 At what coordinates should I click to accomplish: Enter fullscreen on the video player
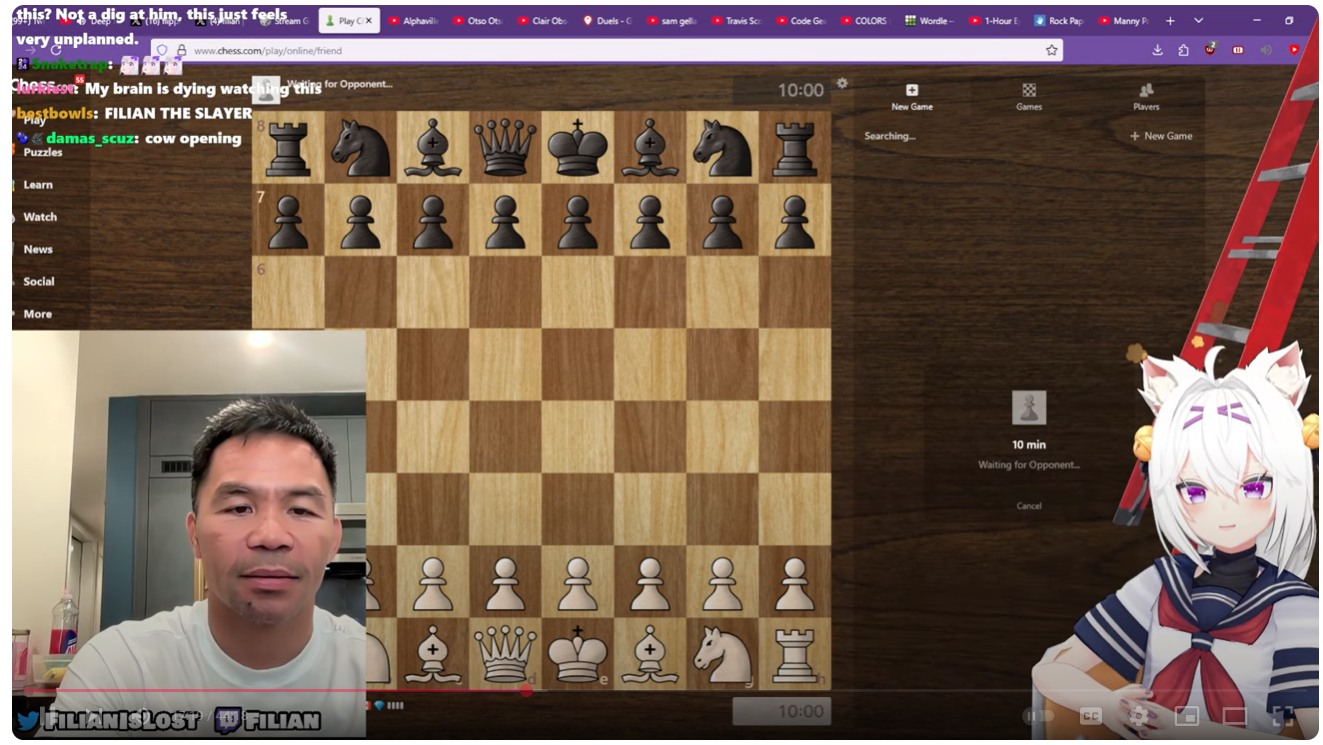[1282, 716]
